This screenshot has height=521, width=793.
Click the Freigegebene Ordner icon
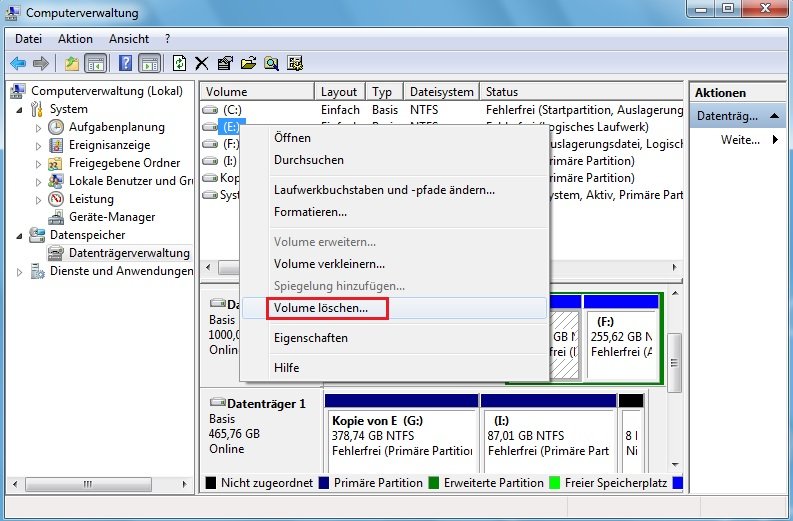(55, 163)
